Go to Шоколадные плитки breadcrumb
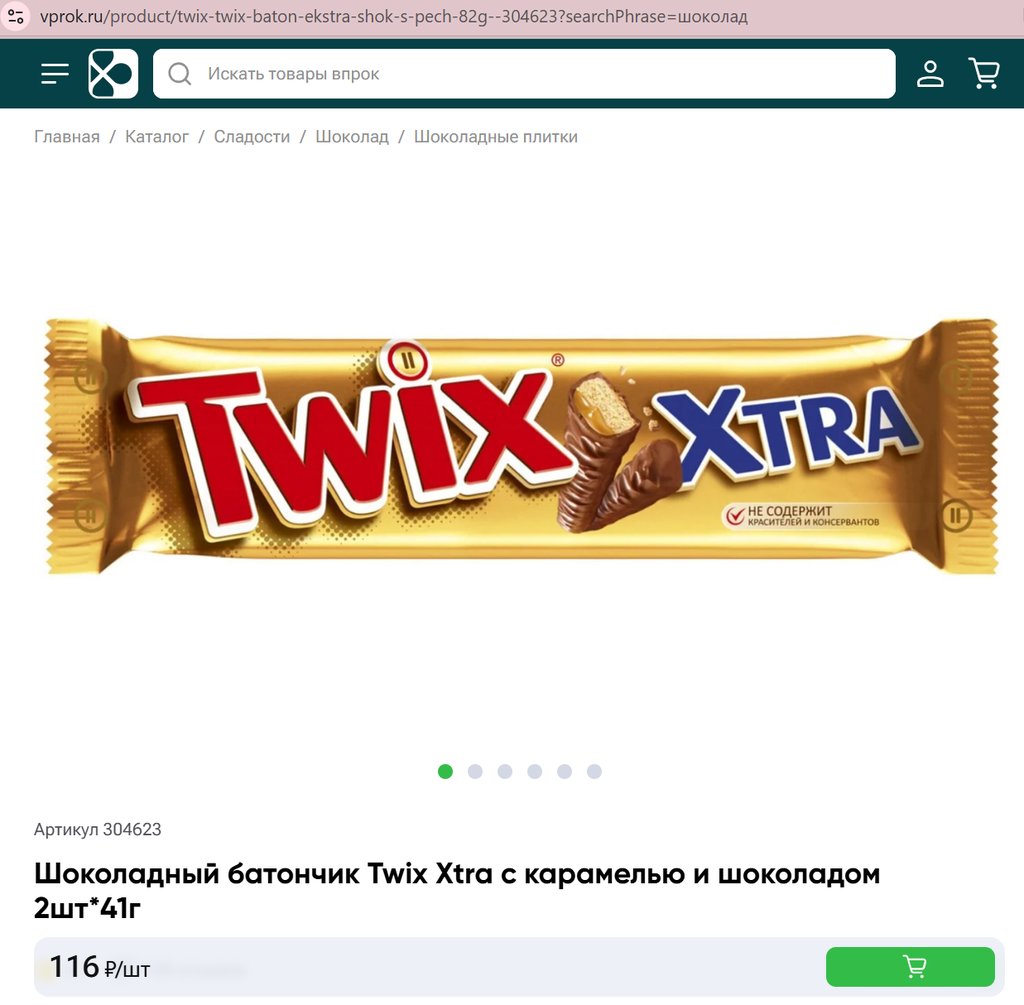The width and height of the screenshot is (1024, 1005). 496,136
